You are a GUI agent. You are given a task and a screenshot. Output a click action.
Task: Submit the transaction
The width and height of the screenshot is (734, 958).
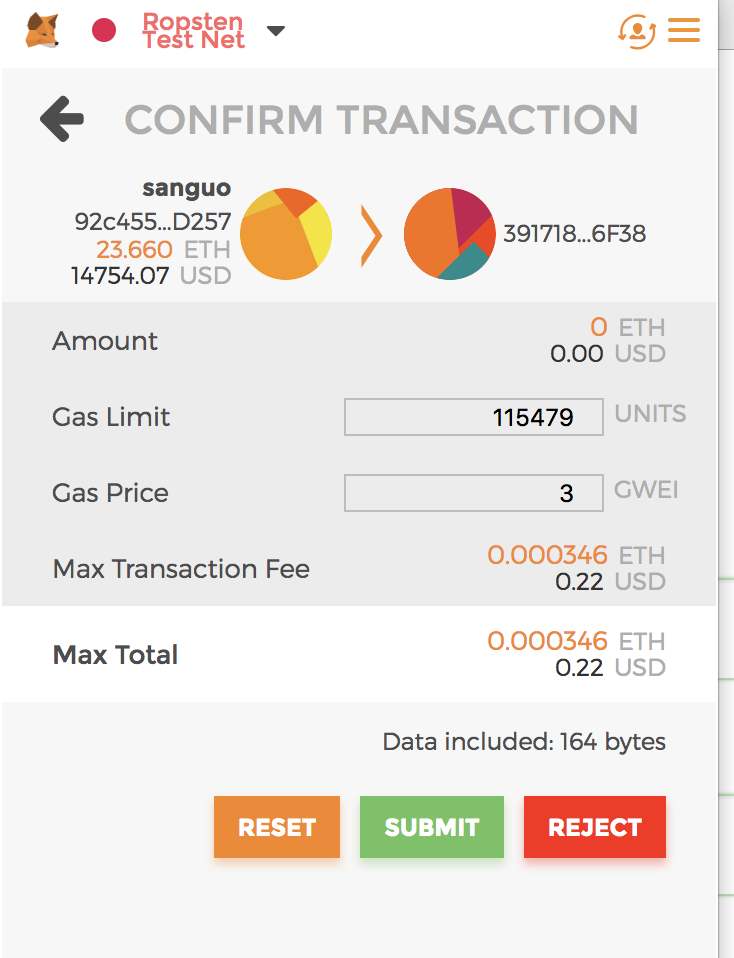431,827
